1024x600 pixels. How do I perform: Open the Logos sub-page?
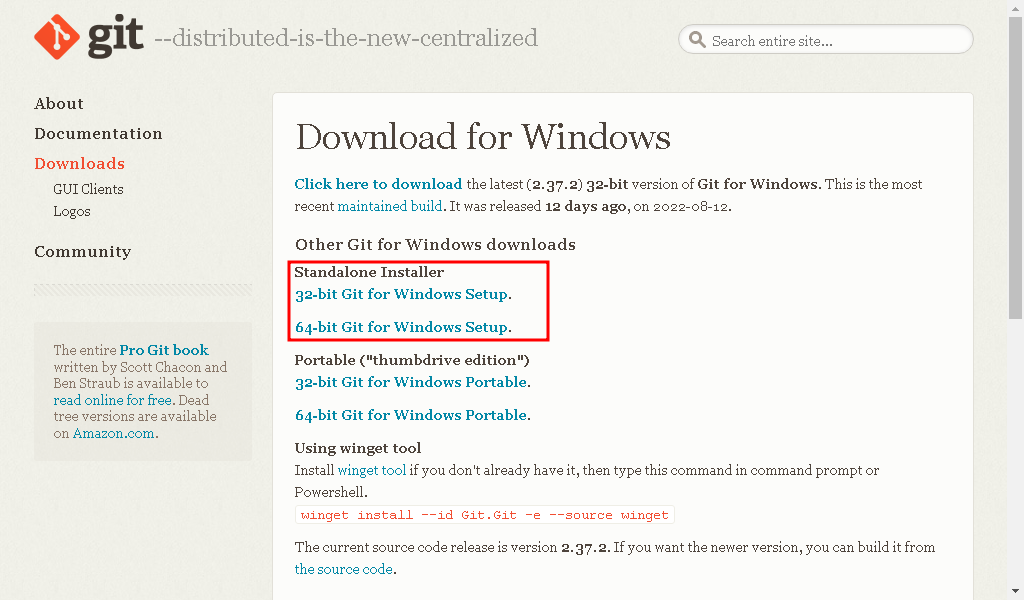[72, 212]
